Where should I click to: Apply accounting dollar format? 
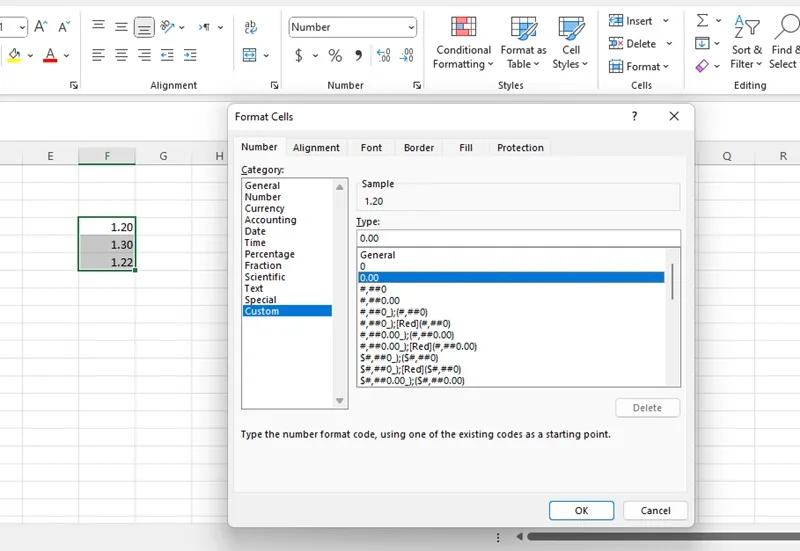[x=299, y=55]
